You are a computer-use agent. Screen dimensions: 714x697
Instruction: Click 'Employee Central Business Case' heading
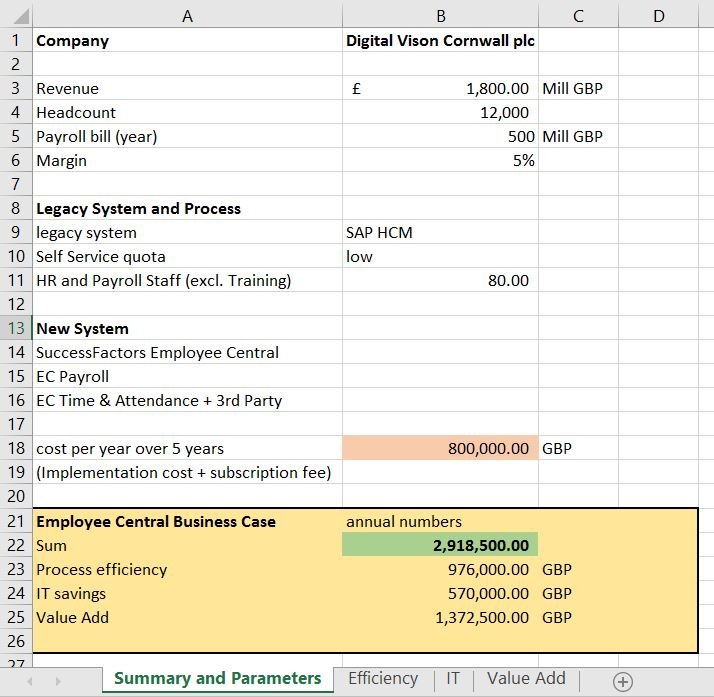187,521
